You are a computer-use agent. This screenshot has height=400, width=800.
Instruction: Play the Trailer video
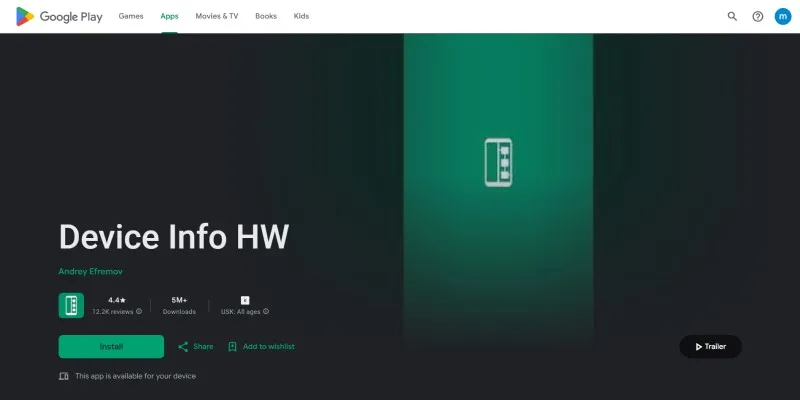coord(711,346)
